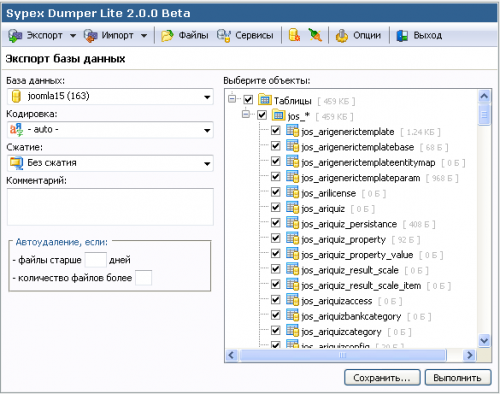Uncheck the jos_* group checkbox
The height and width of the screenshot is (394, 500).
pyautogui.click(x=262, y=115)
